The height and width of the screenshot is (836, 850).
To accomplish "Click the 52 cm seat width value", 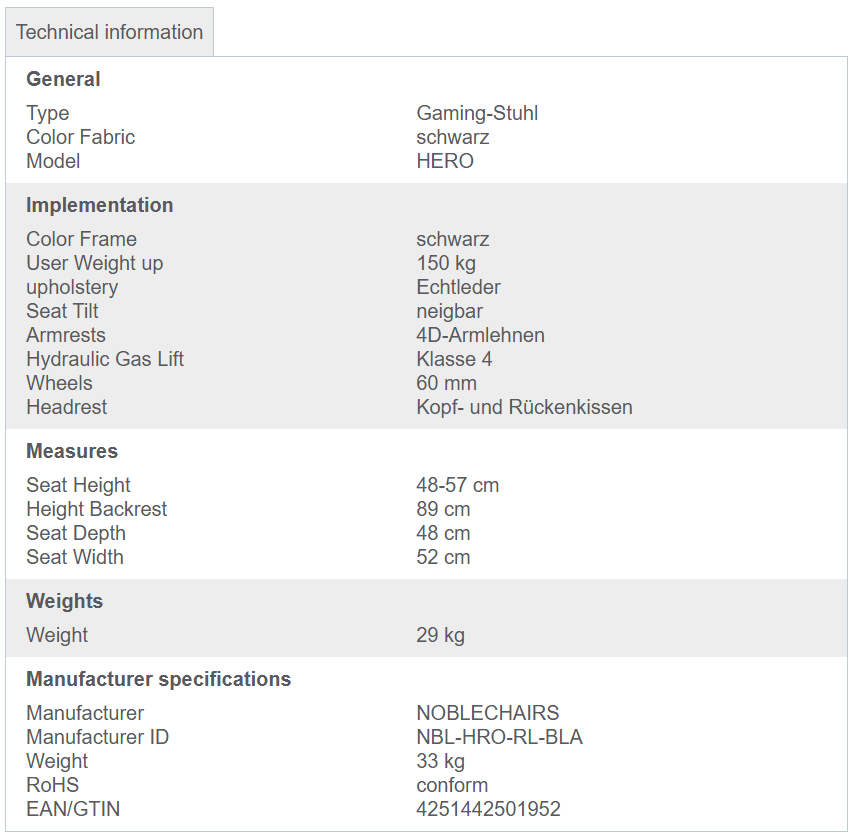I will (443, 557).
